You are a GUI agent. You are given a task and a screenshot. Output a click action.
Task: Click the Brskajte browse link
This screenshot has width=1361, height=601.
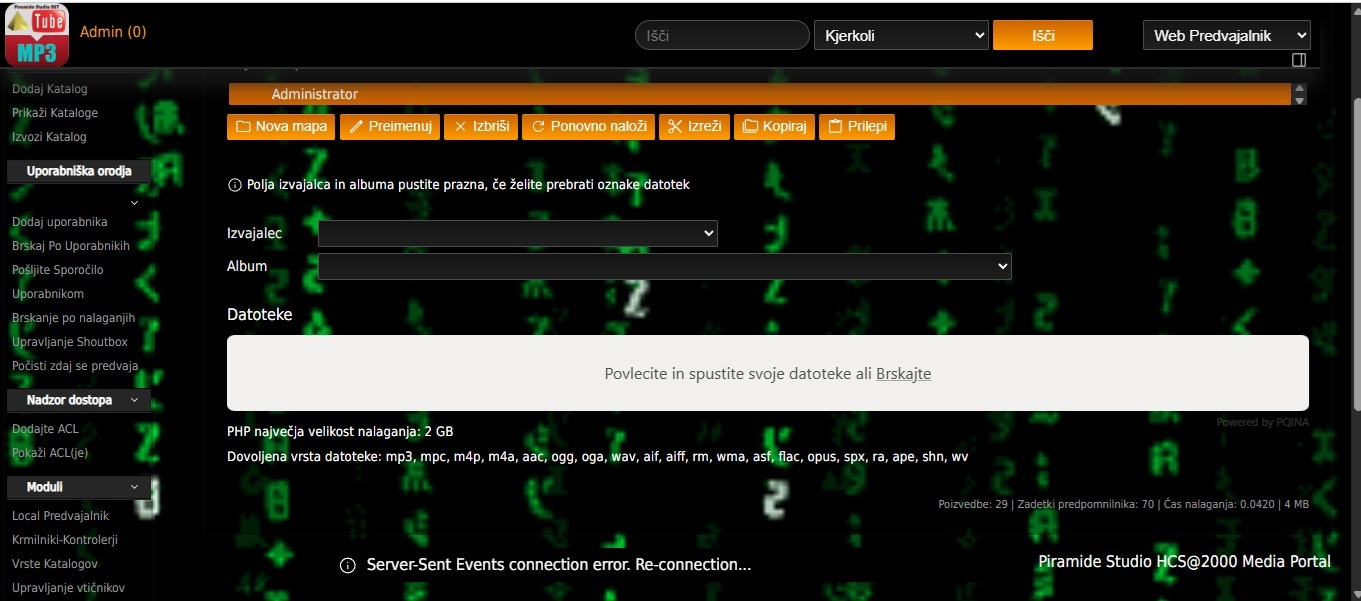pos(903,374)
